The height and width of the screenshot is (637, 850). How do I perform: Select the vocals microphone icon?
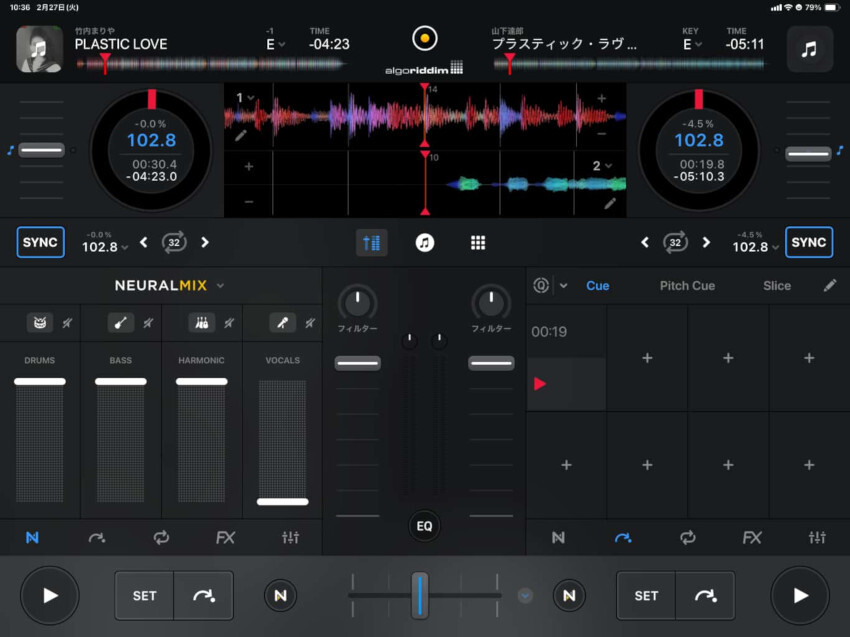284,323
